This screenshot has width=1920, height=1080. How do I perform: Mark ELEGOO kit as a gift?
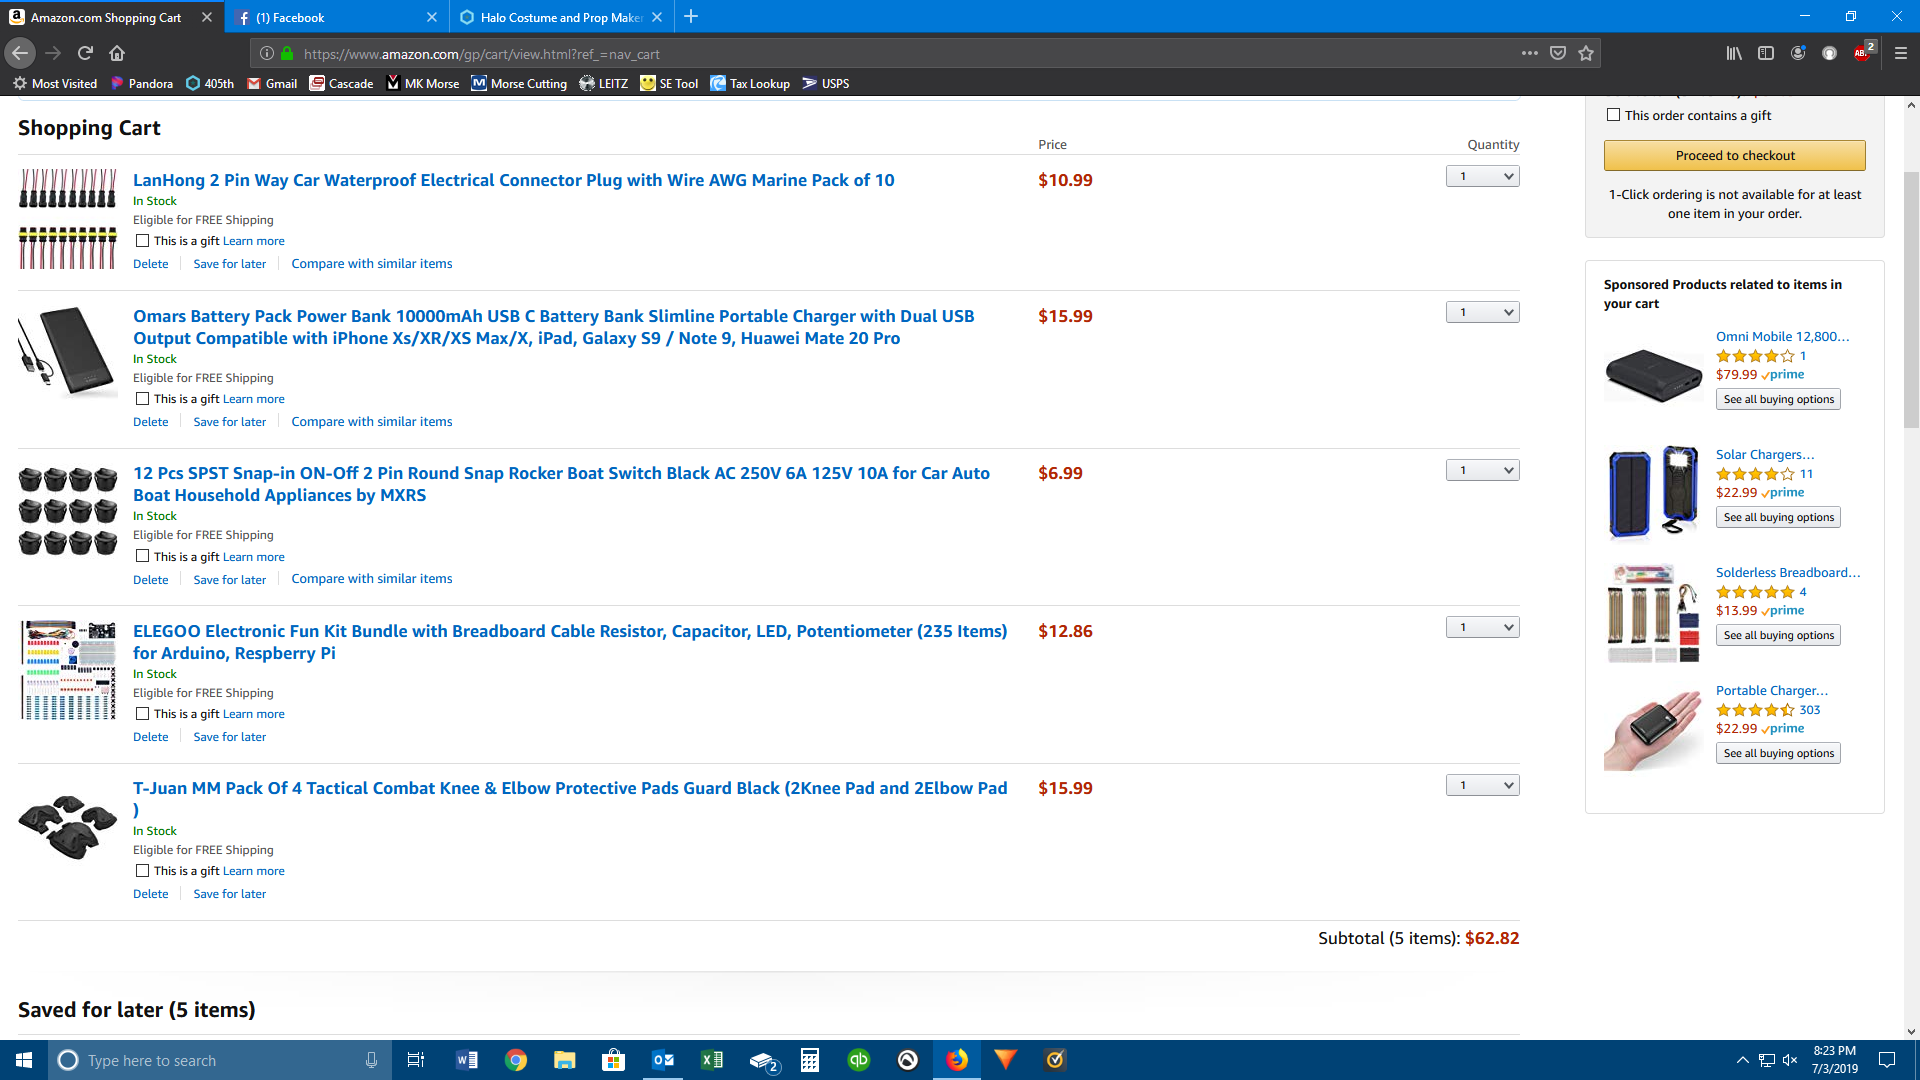[x=142, y=714]
